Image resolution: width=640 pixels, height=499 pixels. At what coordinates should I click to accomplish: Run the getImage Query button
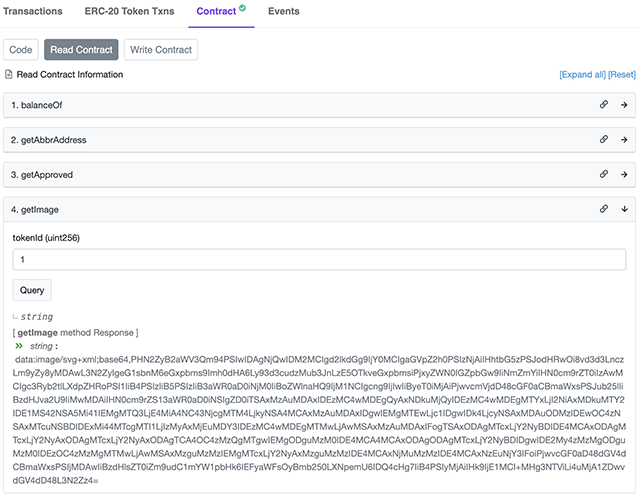tap(32, 290)
